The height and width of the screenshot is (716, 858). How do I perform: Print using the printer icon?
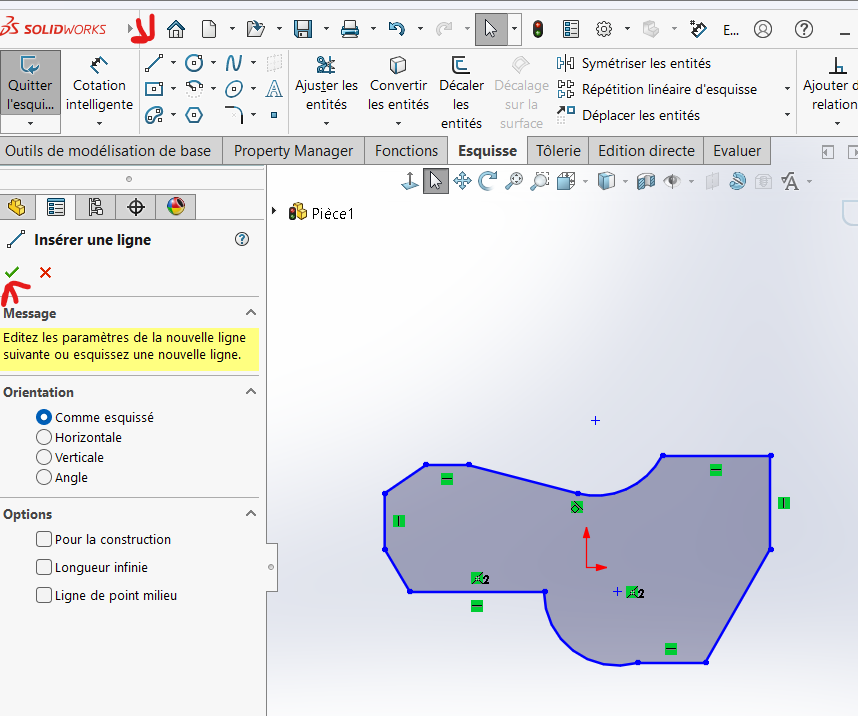[350, 28]
